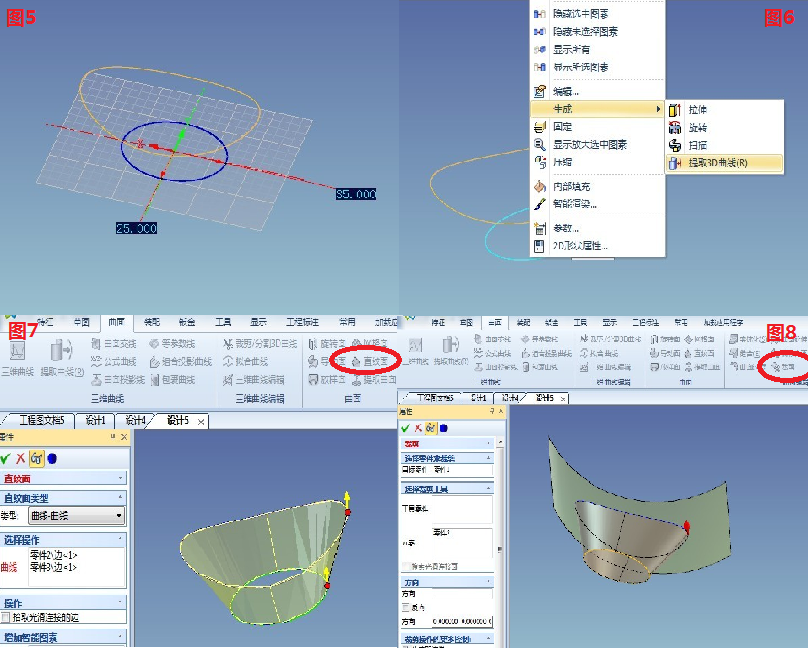This screenshot has height=648, width=808.
Task: Open the 类型 dropdown showing 曲线-曲线
Action: tap(77, 515)
